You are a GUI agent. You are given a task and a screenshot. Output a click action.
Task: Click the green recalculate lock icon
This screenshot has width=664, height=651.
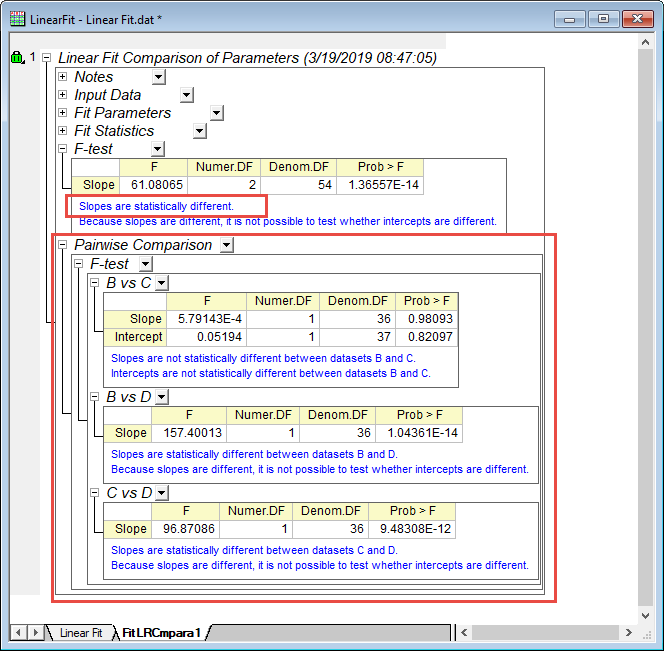(17, 58)
